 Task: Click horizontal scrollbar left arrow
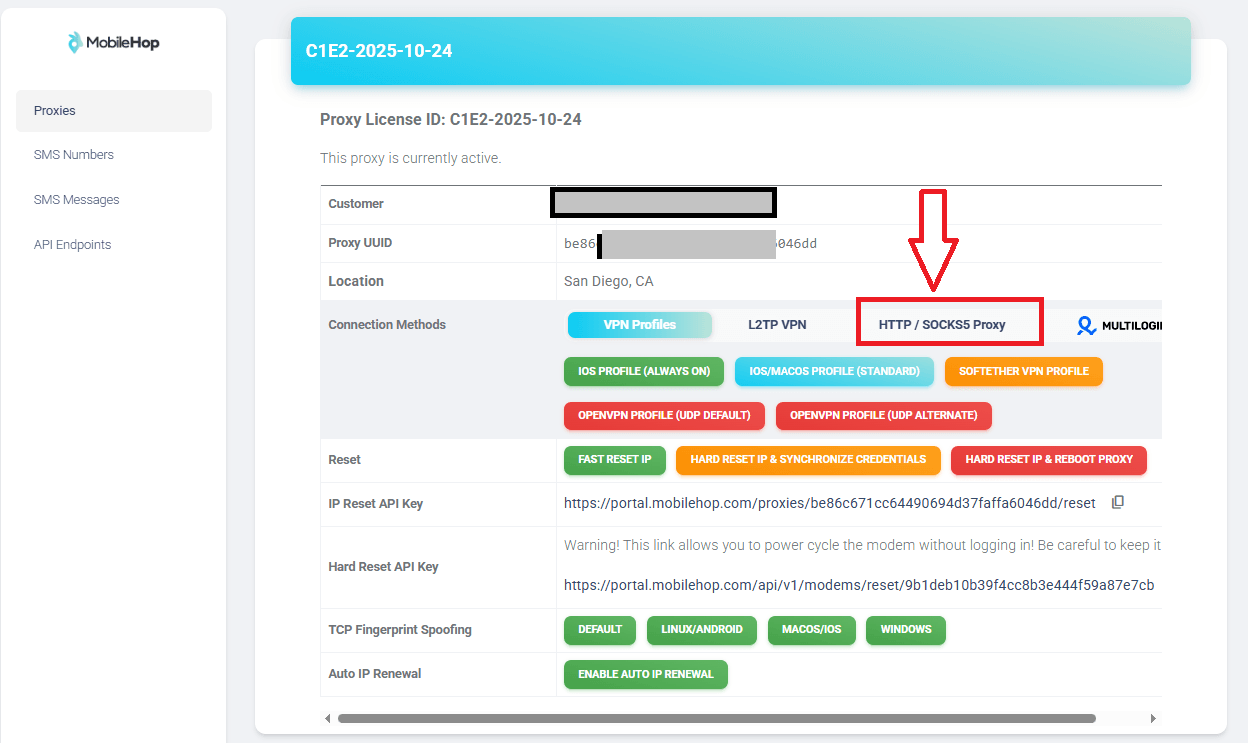coord(327,718)
